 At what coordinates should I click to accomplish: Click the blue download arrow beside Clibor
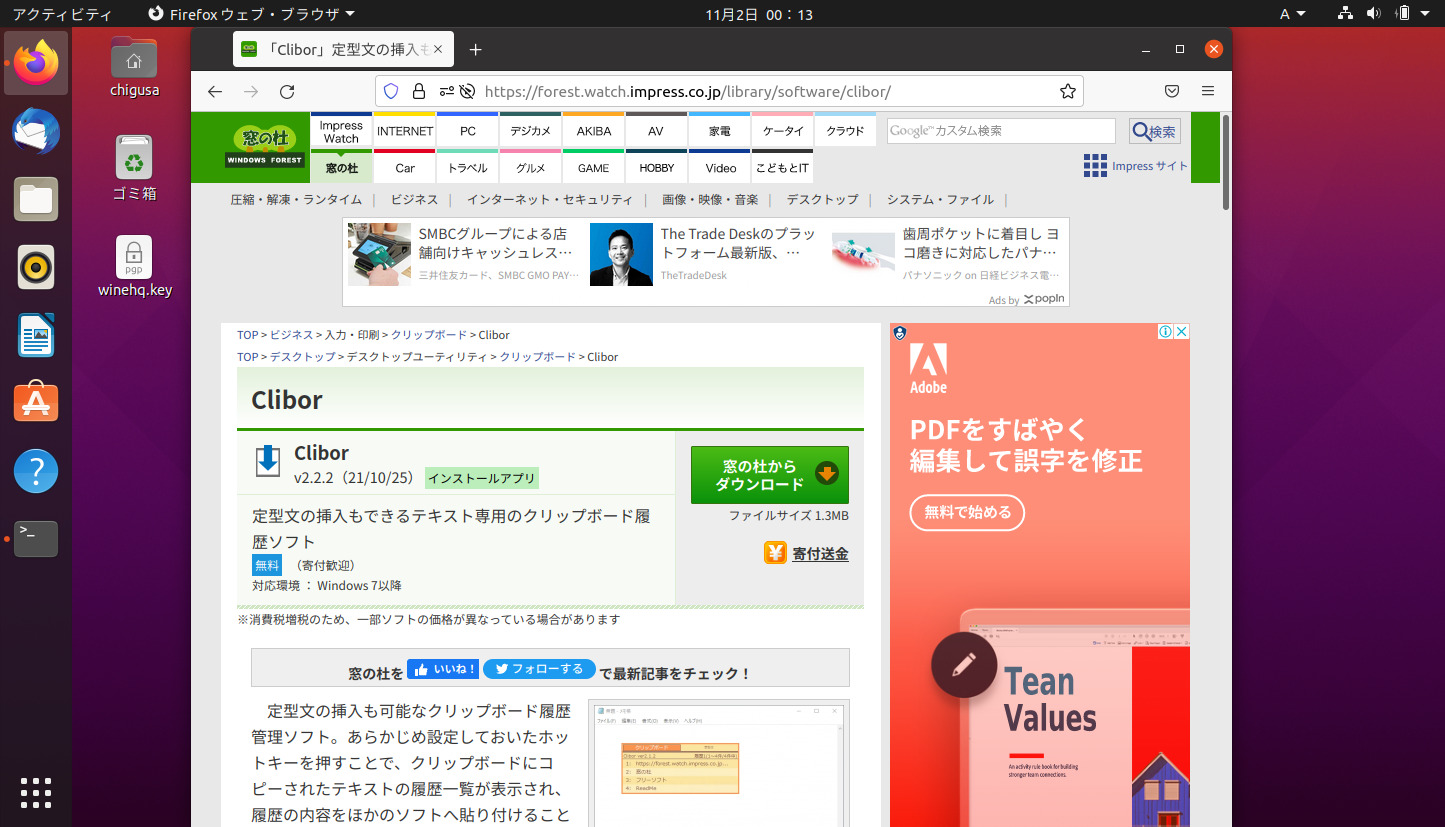click(x=268, y=461)
